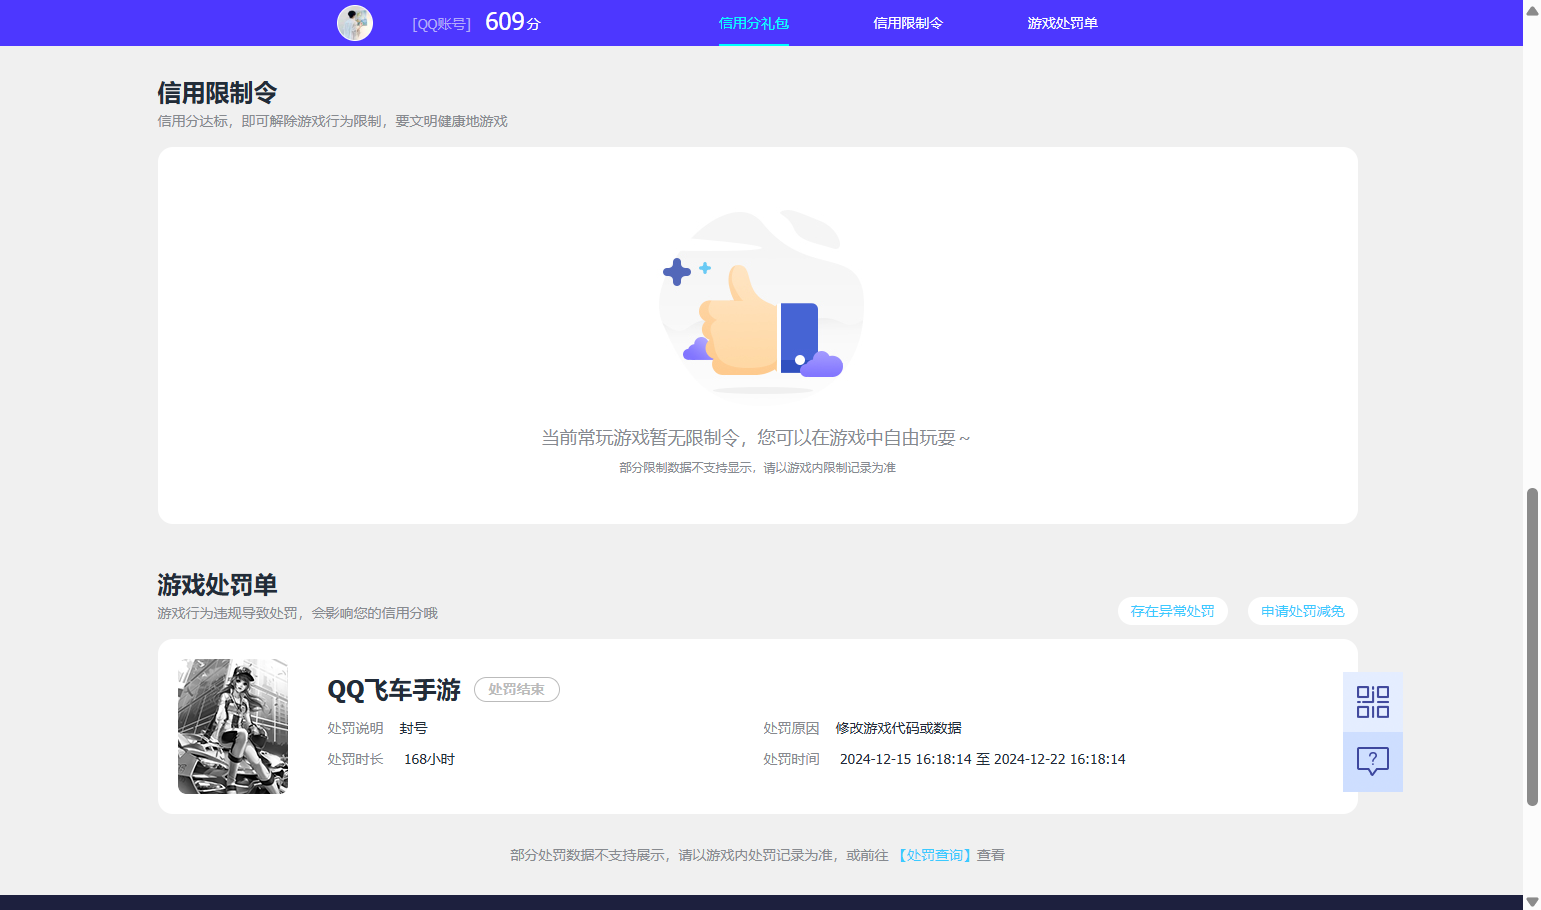Open the 【处罚查询】 link
The height and width of the screenshot is (910, 1541).
934,855
